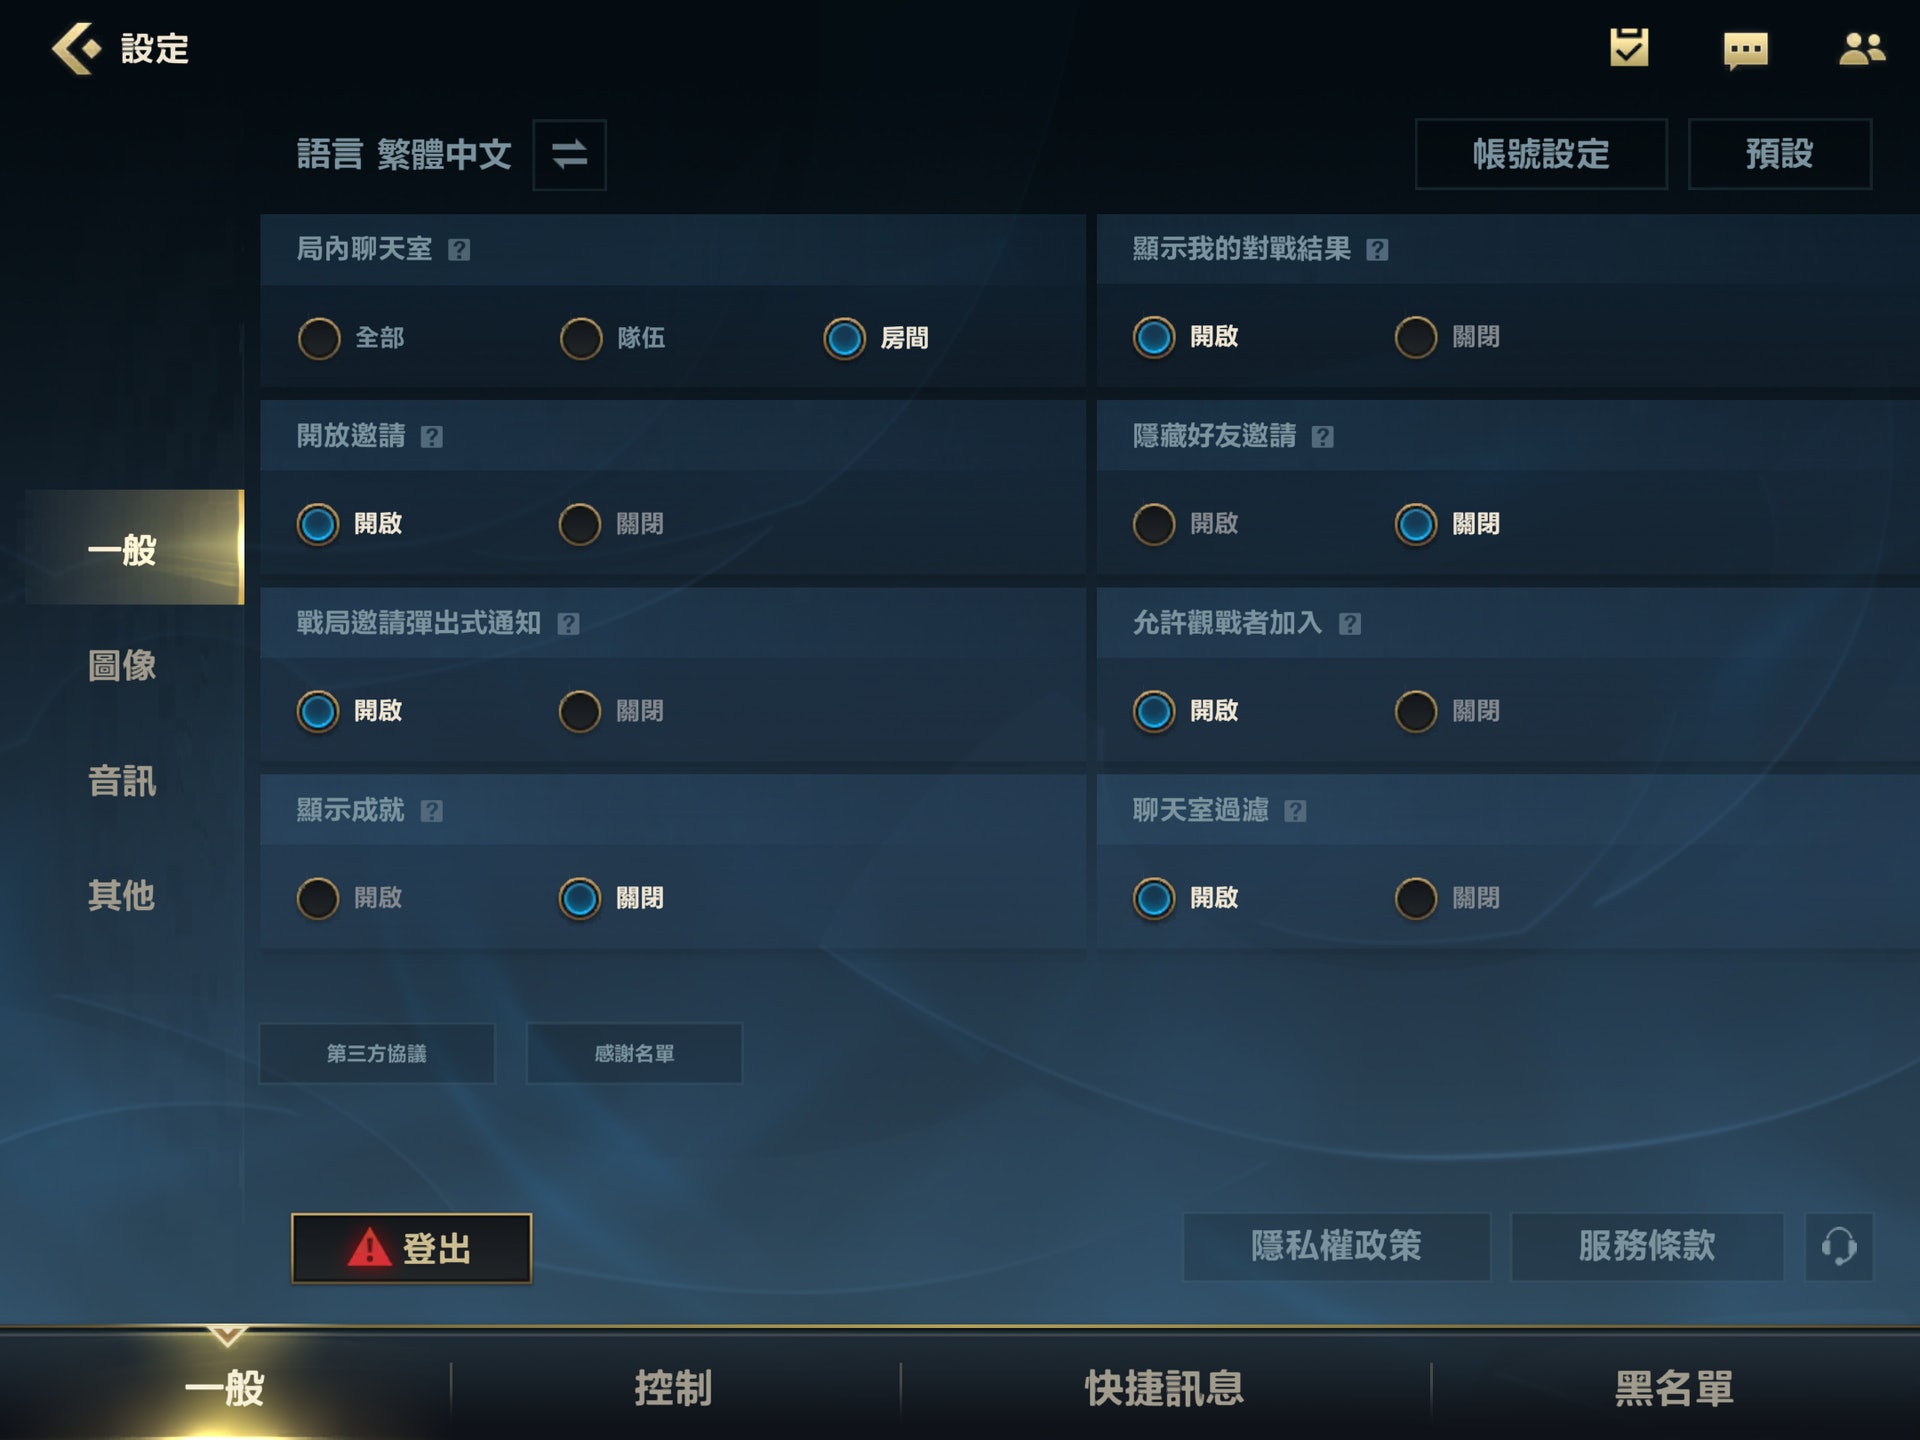1920x1440 pixels.
Task: Open customer support headset icon
Action: [x=1838, y=1247]
